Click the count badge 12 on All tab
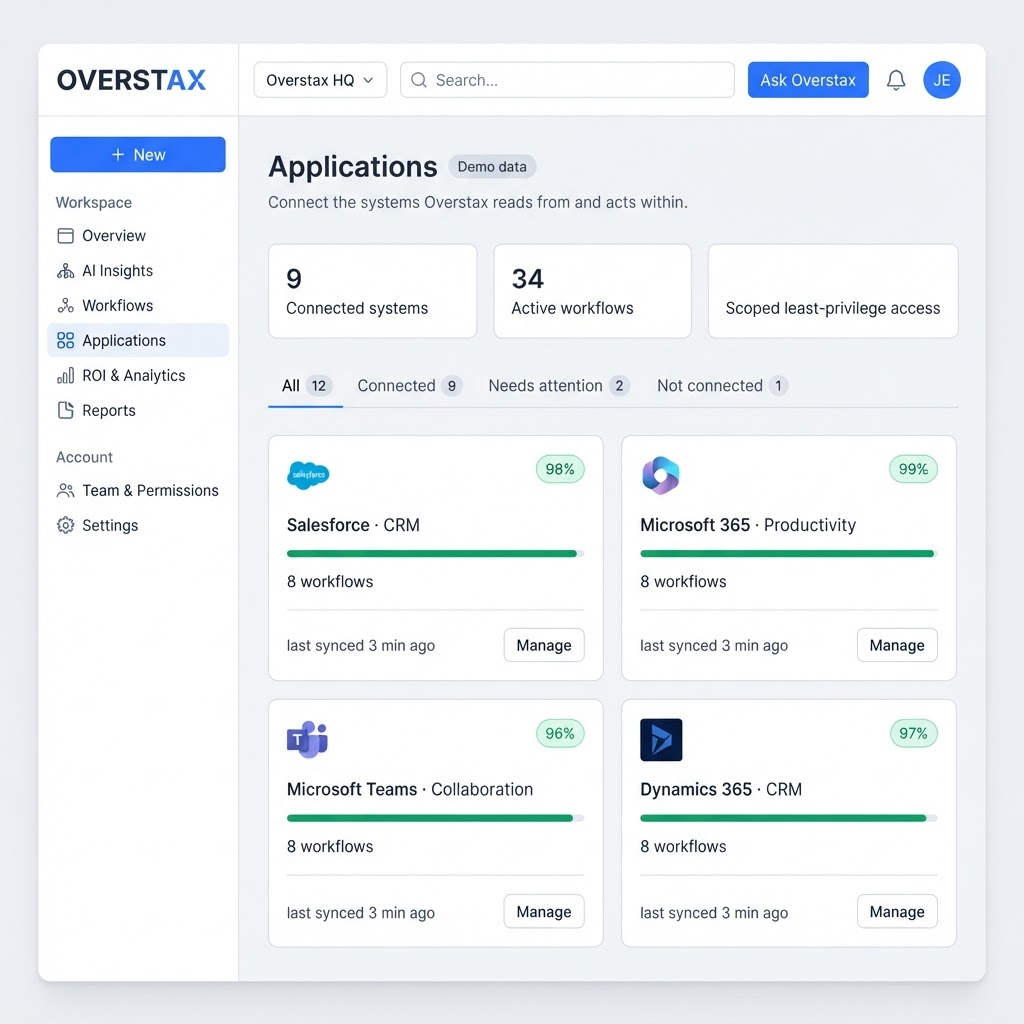 [x=319, y=386]
